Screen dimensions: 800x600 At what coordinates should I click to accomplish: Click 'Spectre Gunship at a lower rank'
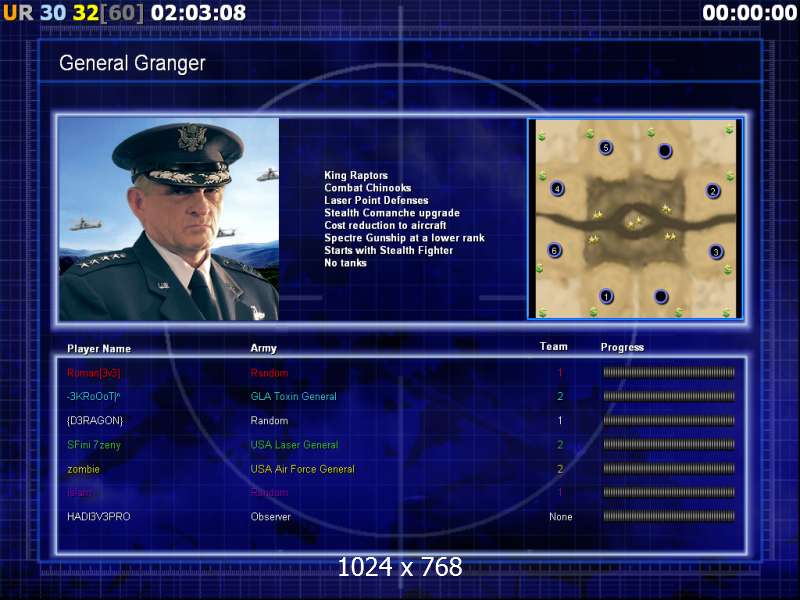[404, 238]
